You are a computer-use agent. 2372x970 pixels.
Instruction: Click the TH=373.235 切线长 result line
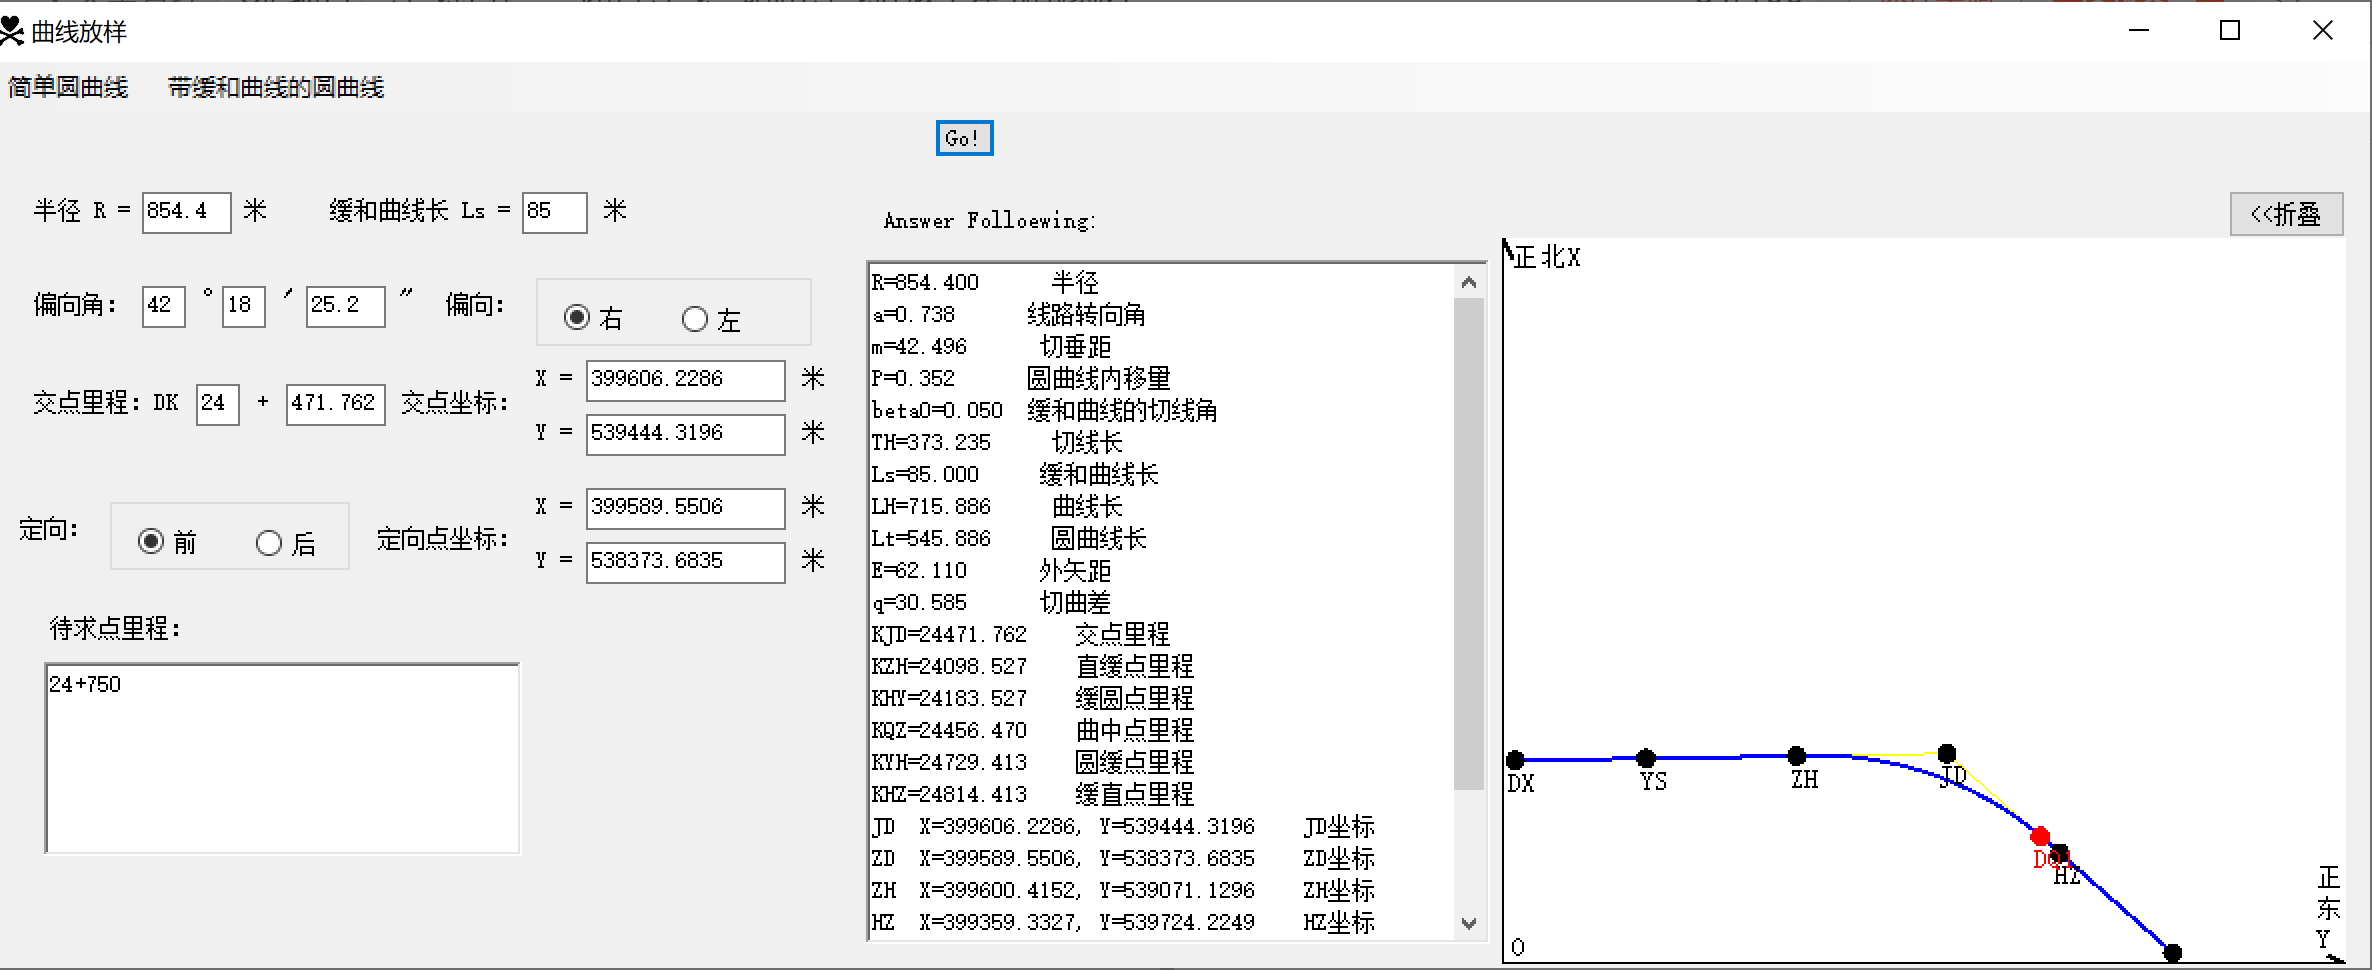coord(997,443)
